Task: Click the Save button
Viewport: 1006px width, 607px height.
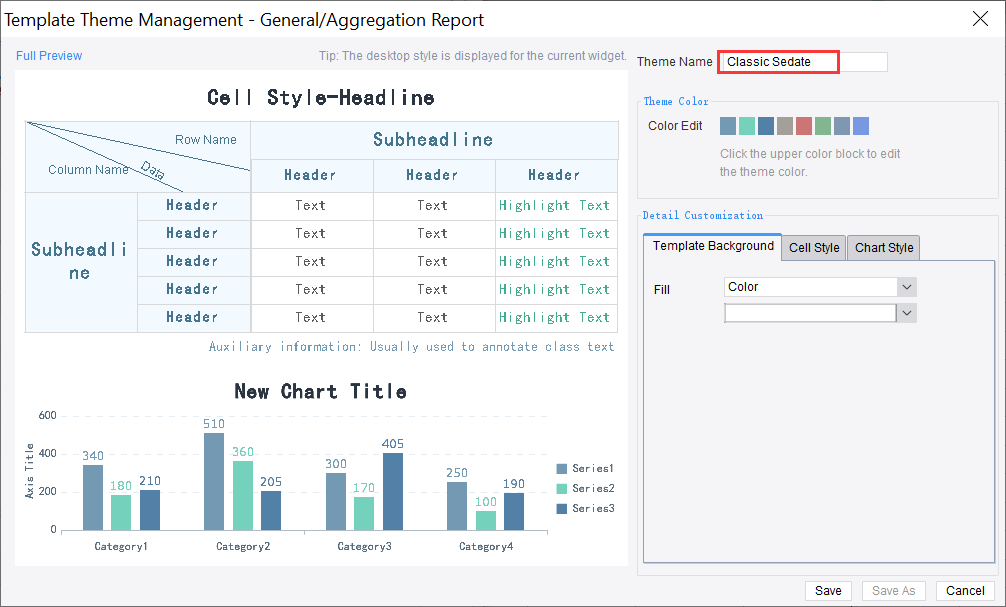Action: coord(828,590)
